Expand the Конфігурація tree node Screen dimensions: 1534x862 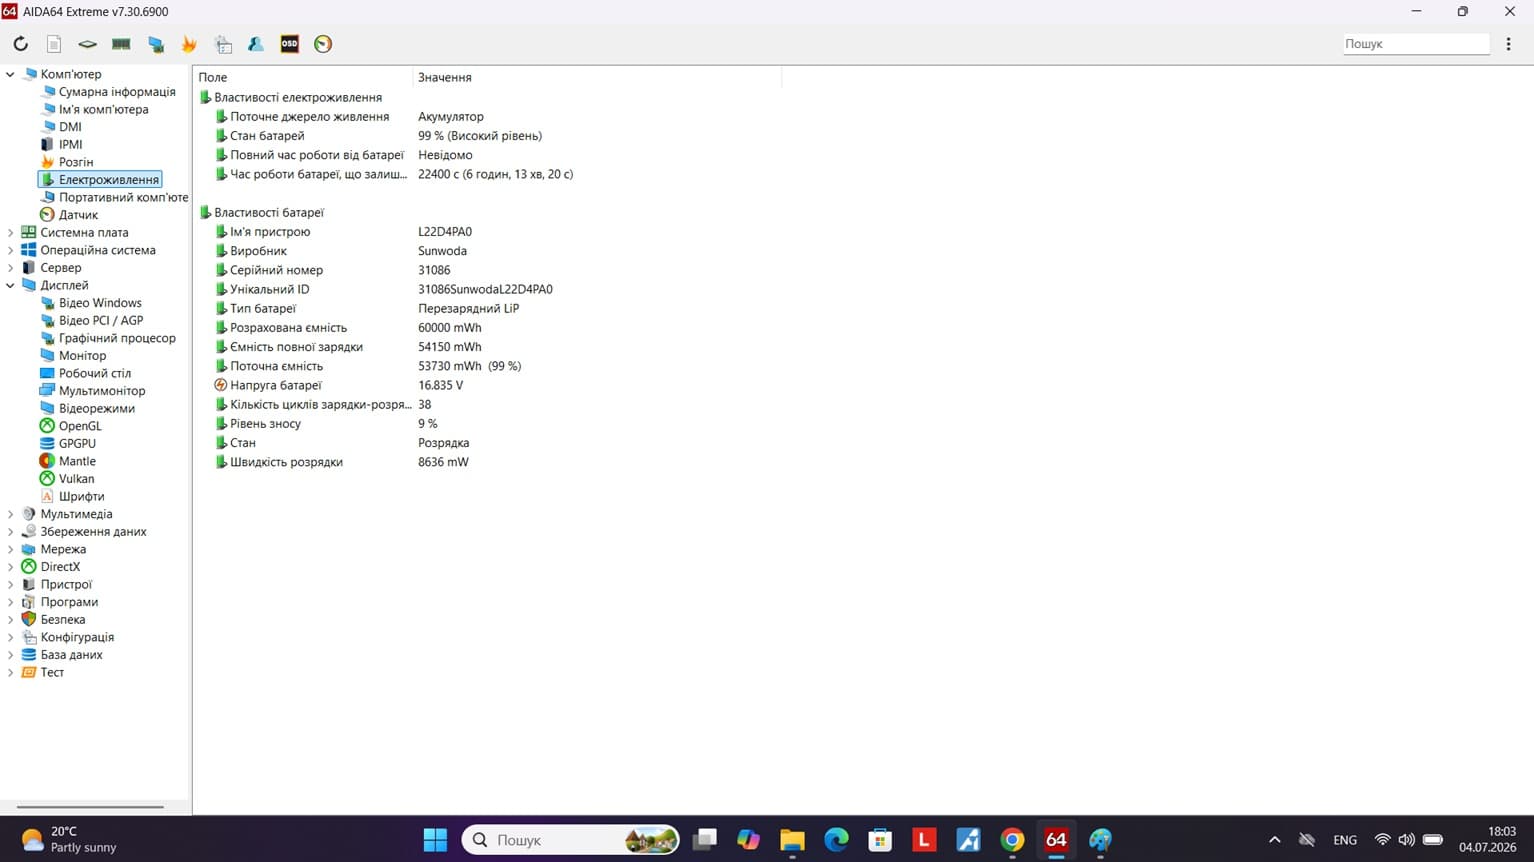point(10,637)
